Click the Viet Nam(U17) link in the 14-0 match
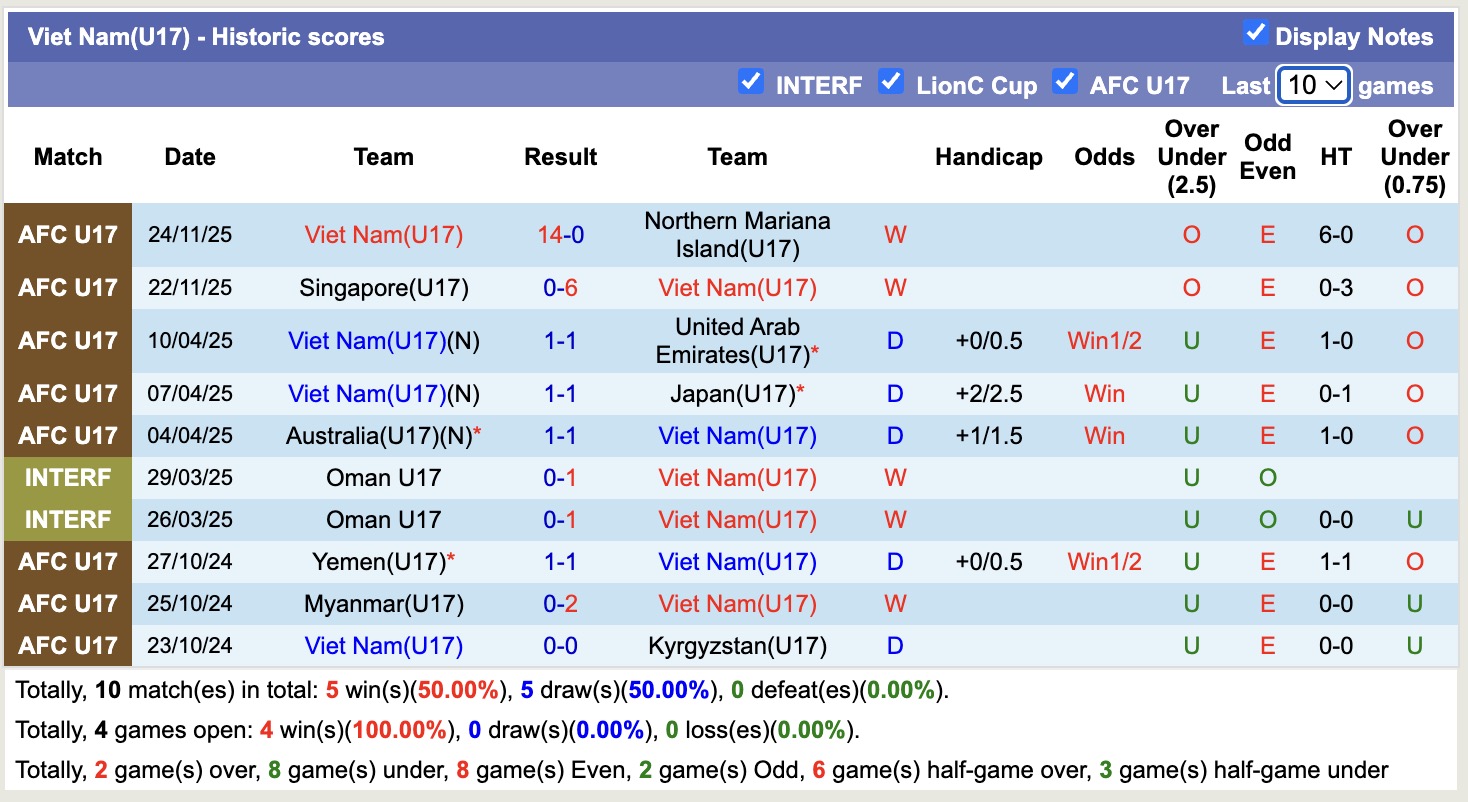This screenshot has width=1468, height=802. pyautogui.click(x=383, y=234)
